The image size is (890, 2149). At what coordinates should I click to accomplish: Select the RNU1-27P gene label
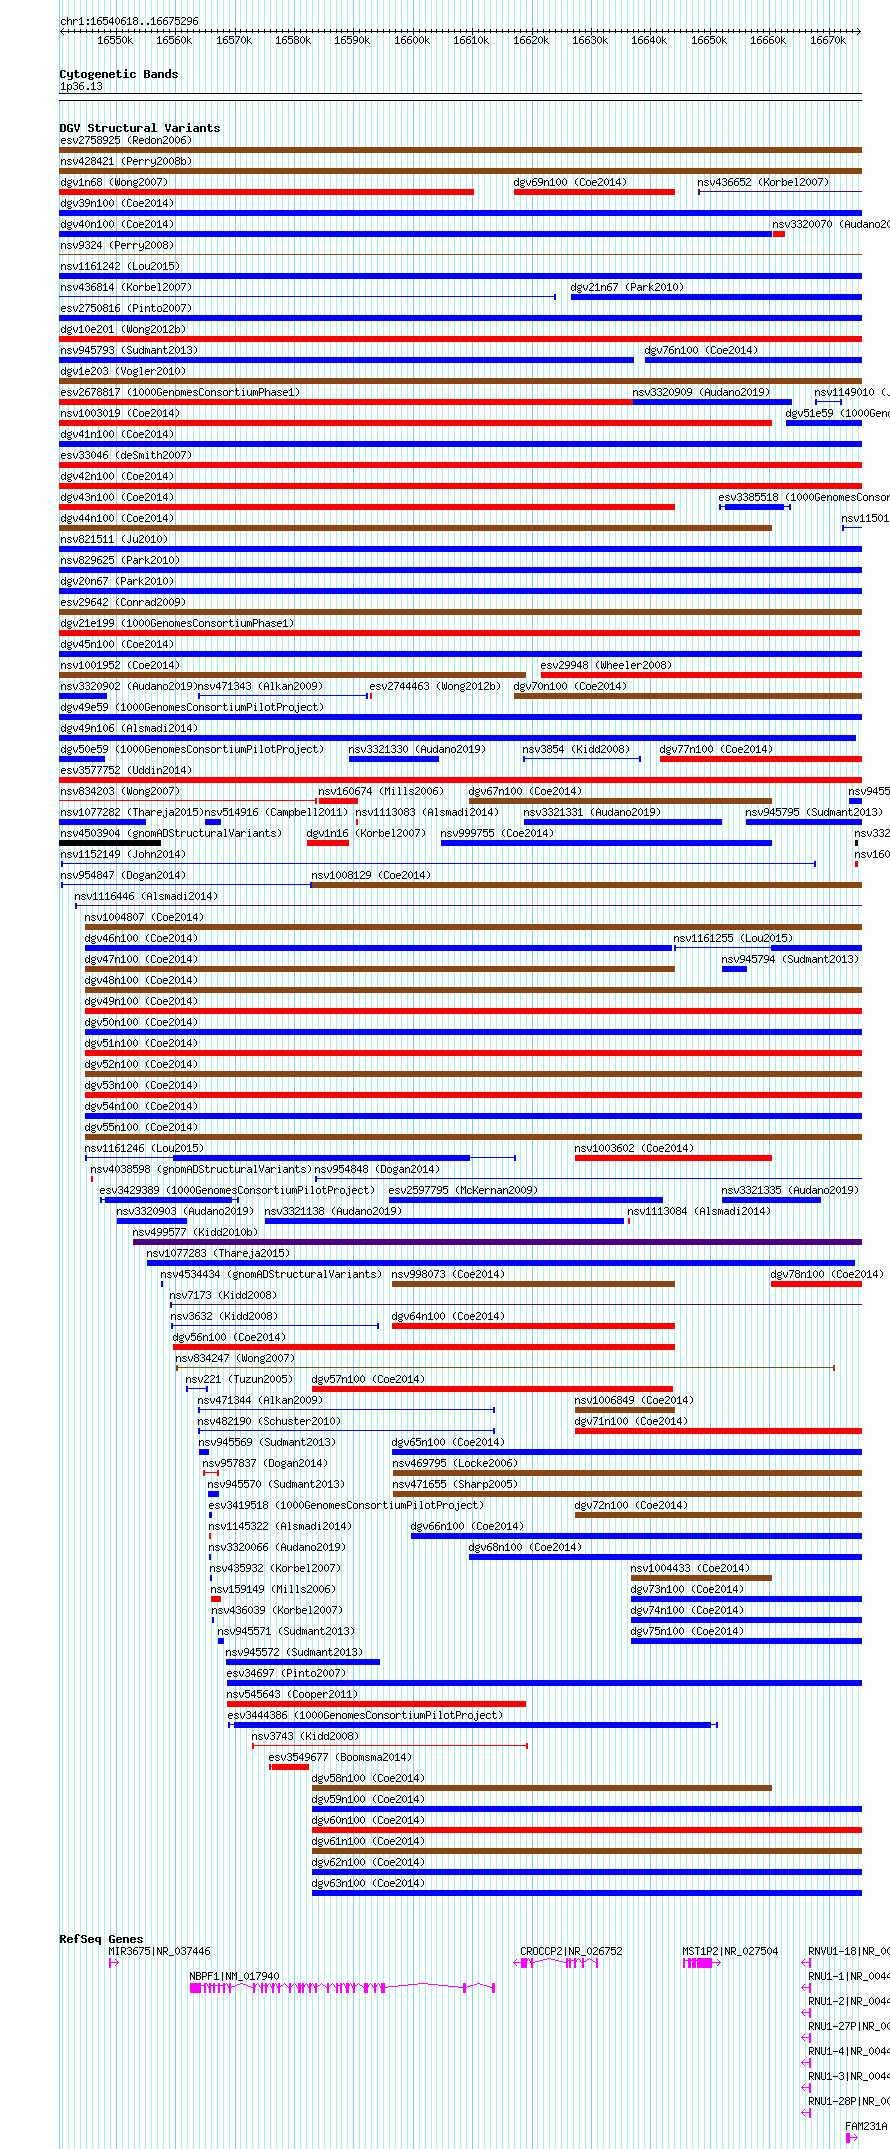tap(848, 2026)
